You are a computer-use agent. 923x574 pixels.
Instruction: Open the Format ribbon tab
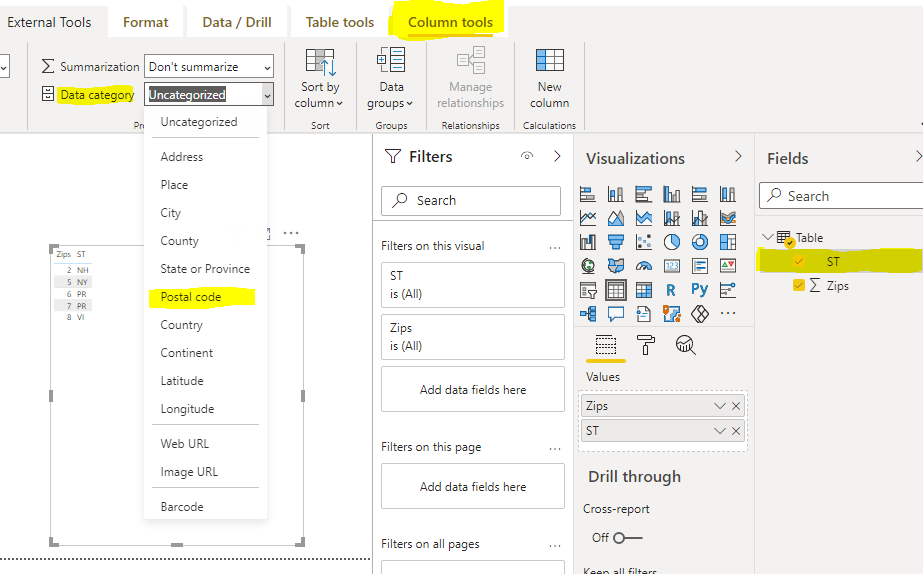point(145,22)
